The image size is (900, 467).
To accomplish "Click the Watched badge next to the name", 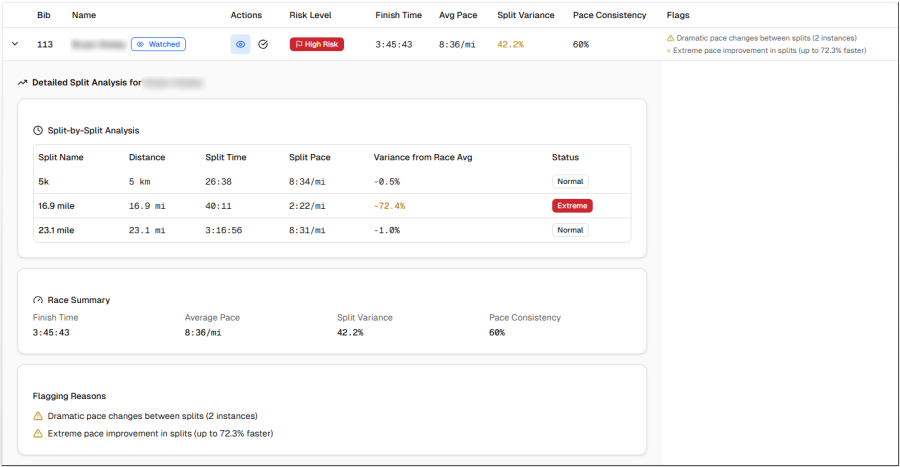I will (x=158, y=44).
